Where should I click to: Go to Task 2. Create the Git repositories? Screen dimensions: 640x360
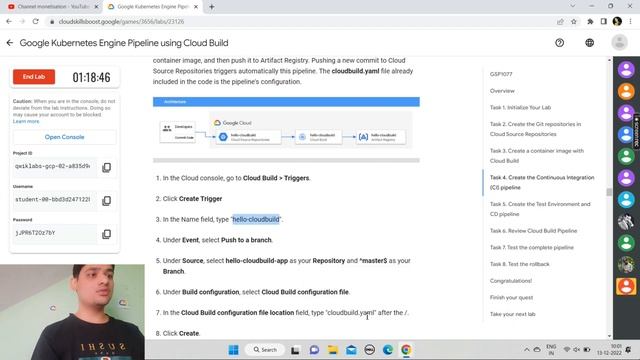535,129
